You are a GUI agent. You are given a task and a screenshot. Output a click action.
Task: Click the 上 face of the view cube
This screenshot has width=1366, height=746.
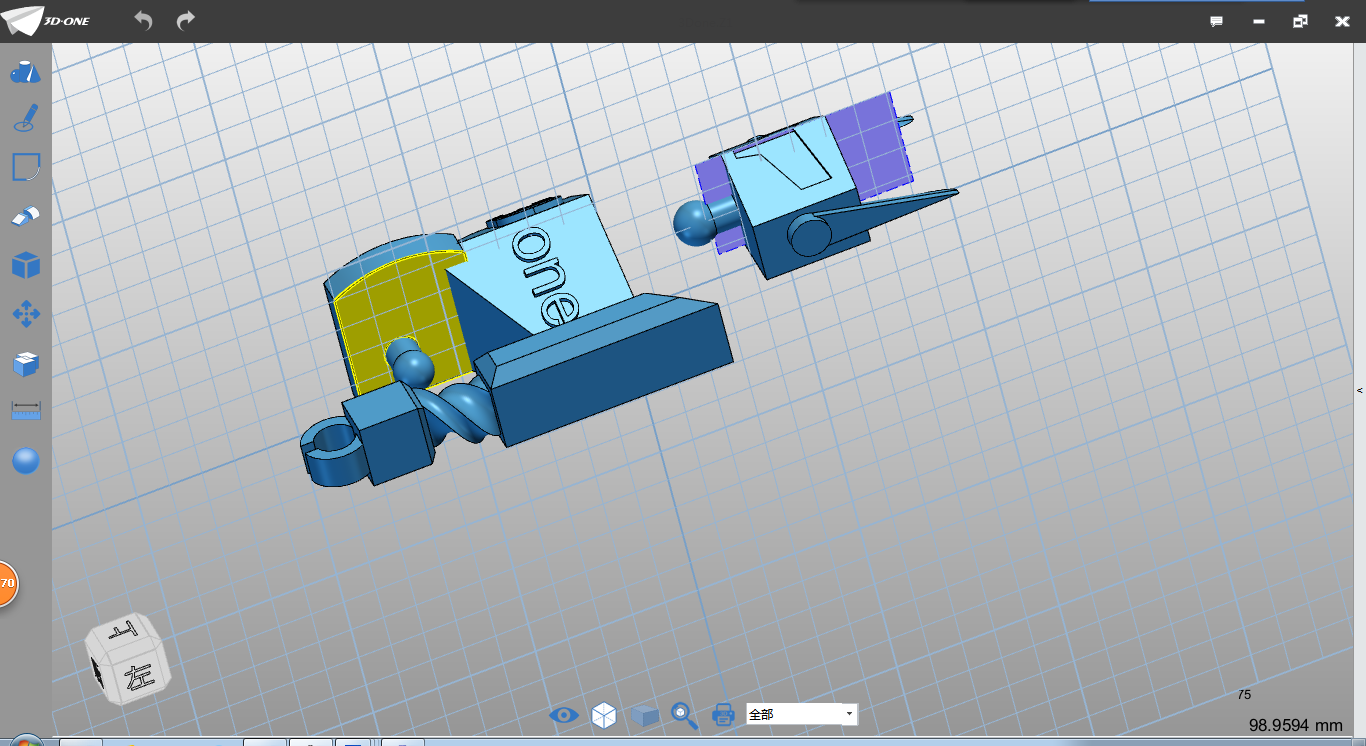point(125,632)
